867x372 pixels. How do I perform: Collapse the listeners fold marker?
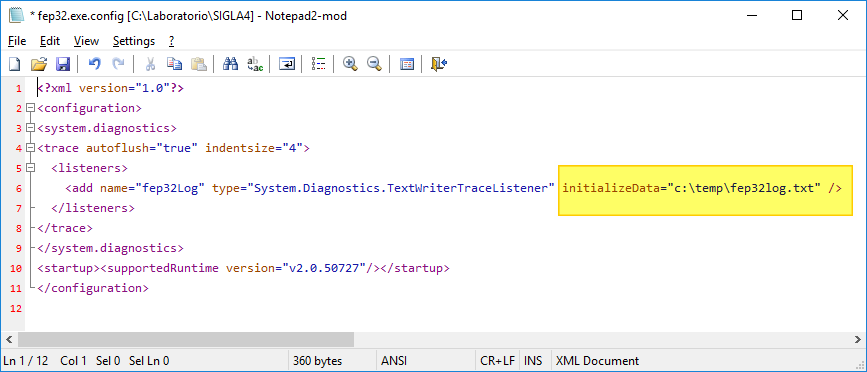[x=30, y=168]
